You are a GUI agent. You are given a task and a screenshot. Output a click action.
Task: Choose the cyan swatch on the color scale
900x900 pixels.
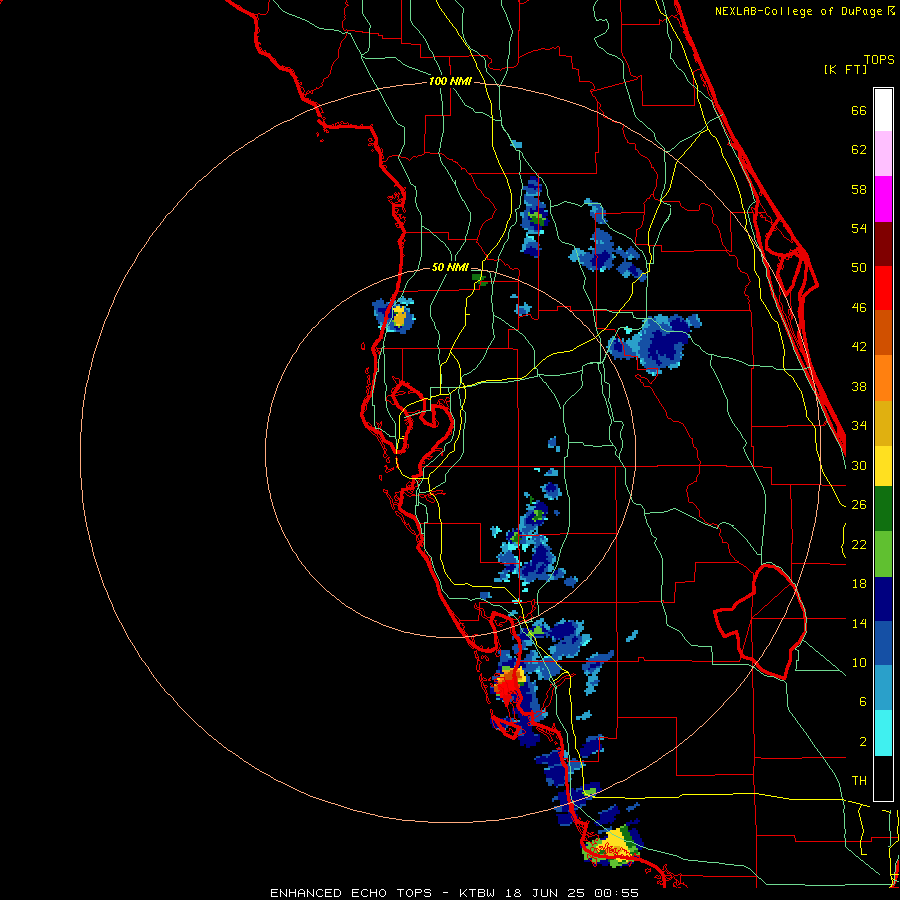coord(883,733)
